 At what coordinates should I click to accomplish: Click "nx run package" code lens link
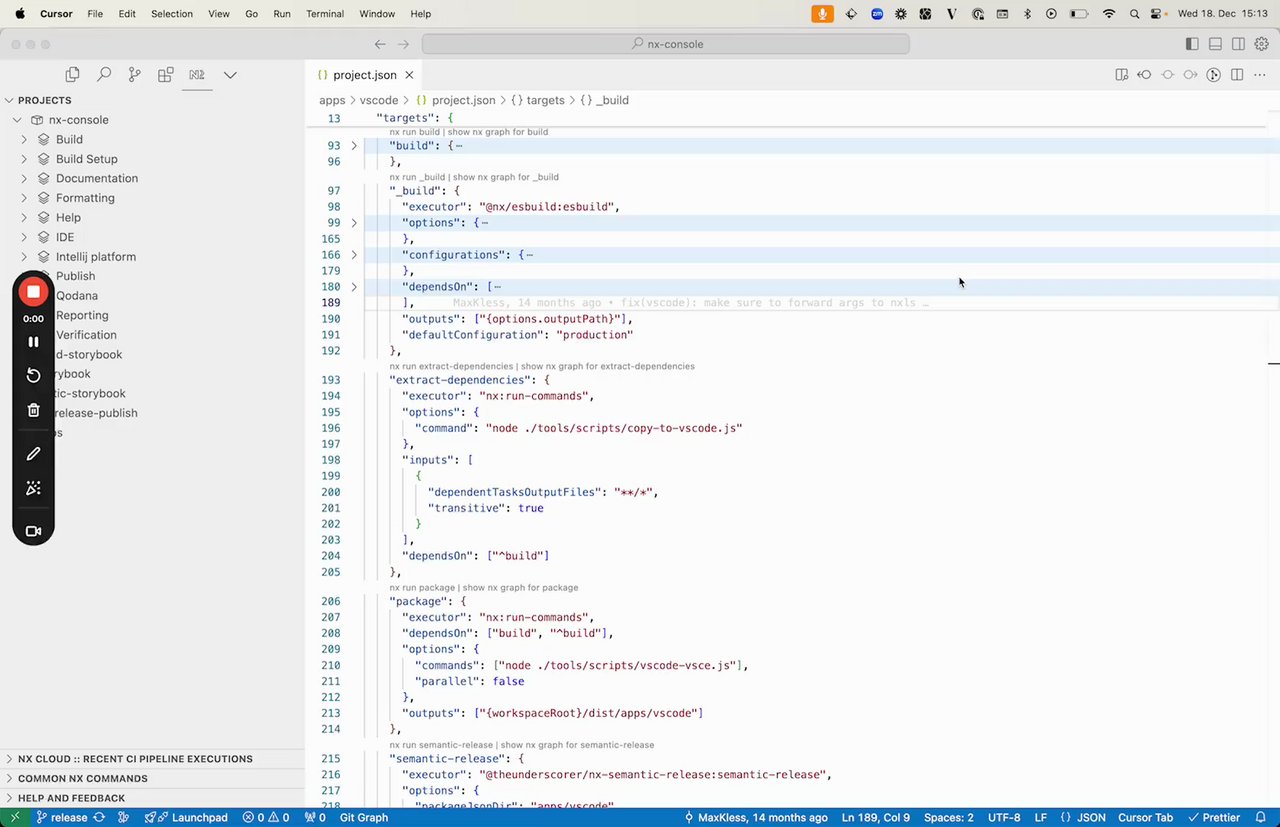[x=421, y=587]
